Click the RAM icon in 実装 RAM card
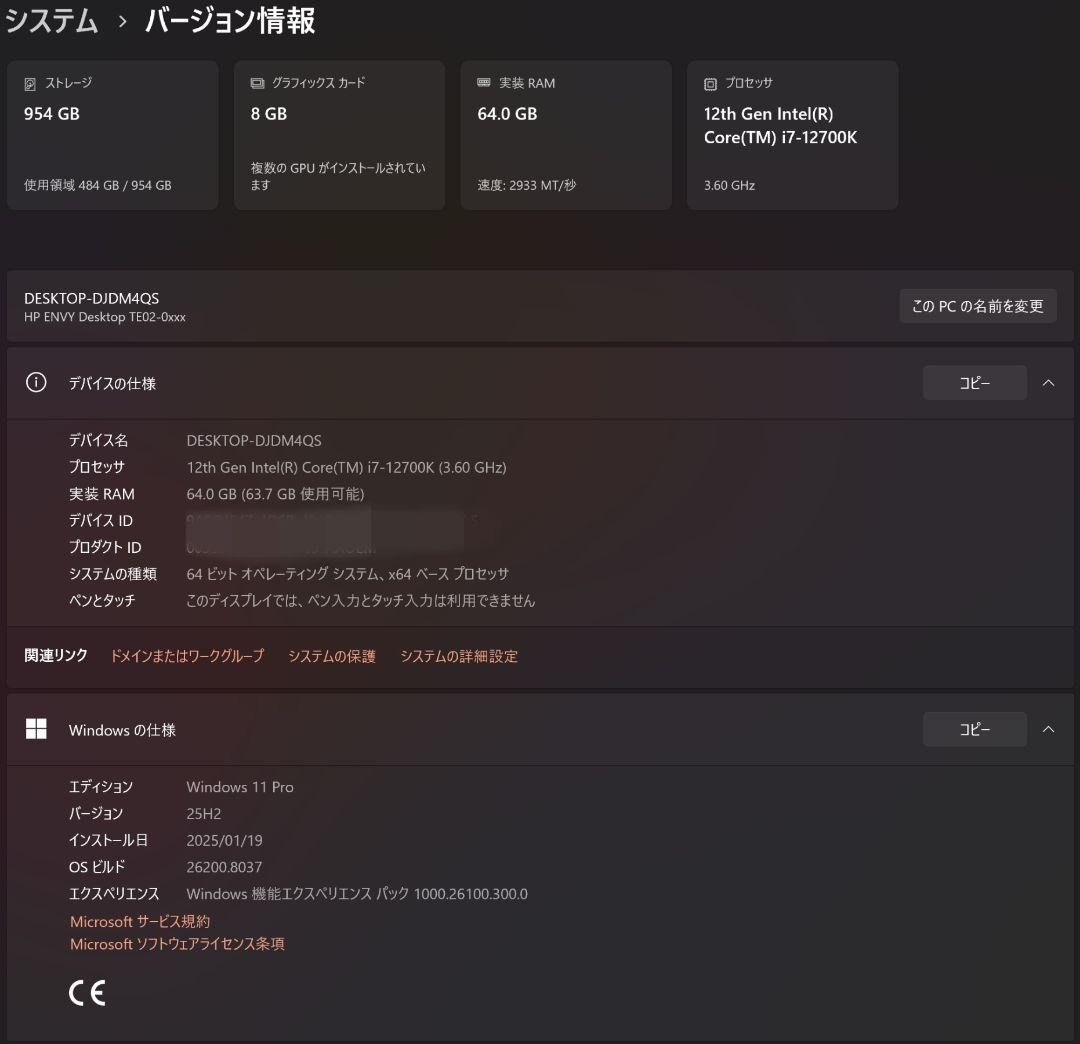 484,83
